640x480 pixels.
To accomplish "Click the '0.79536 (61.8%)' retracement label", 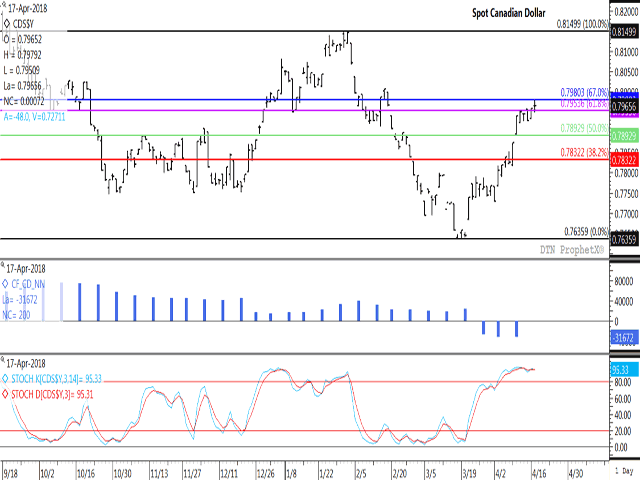I will [x=584, y=103].
